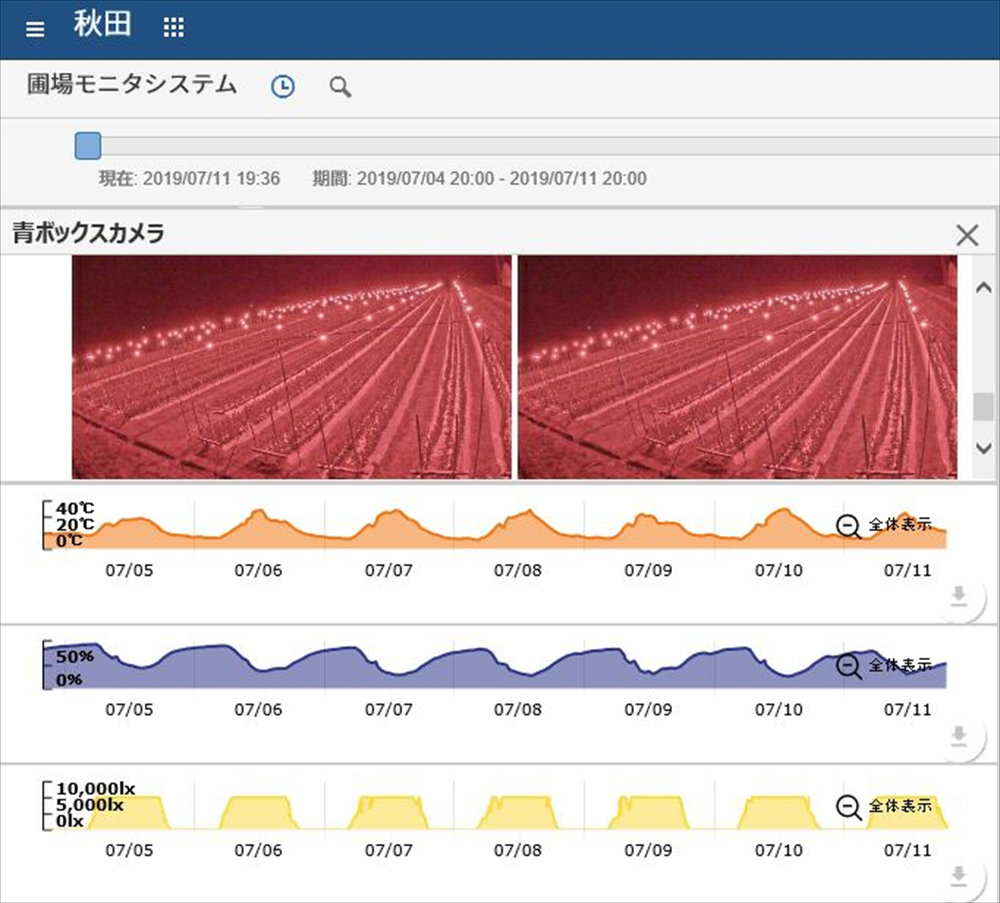Click 07/06 label on humidity chart
1000x903 pixels.
click(258, 709)
